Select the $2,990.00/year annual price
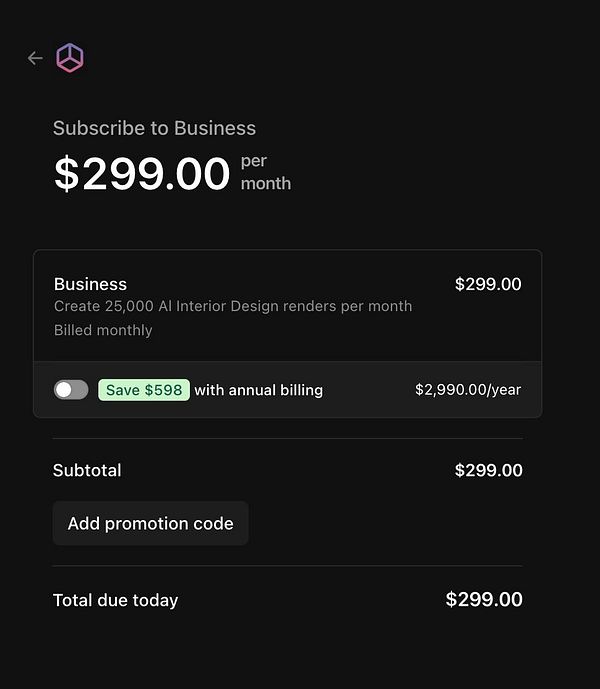The height and width of the screenshot is (689, 600). 467,390
